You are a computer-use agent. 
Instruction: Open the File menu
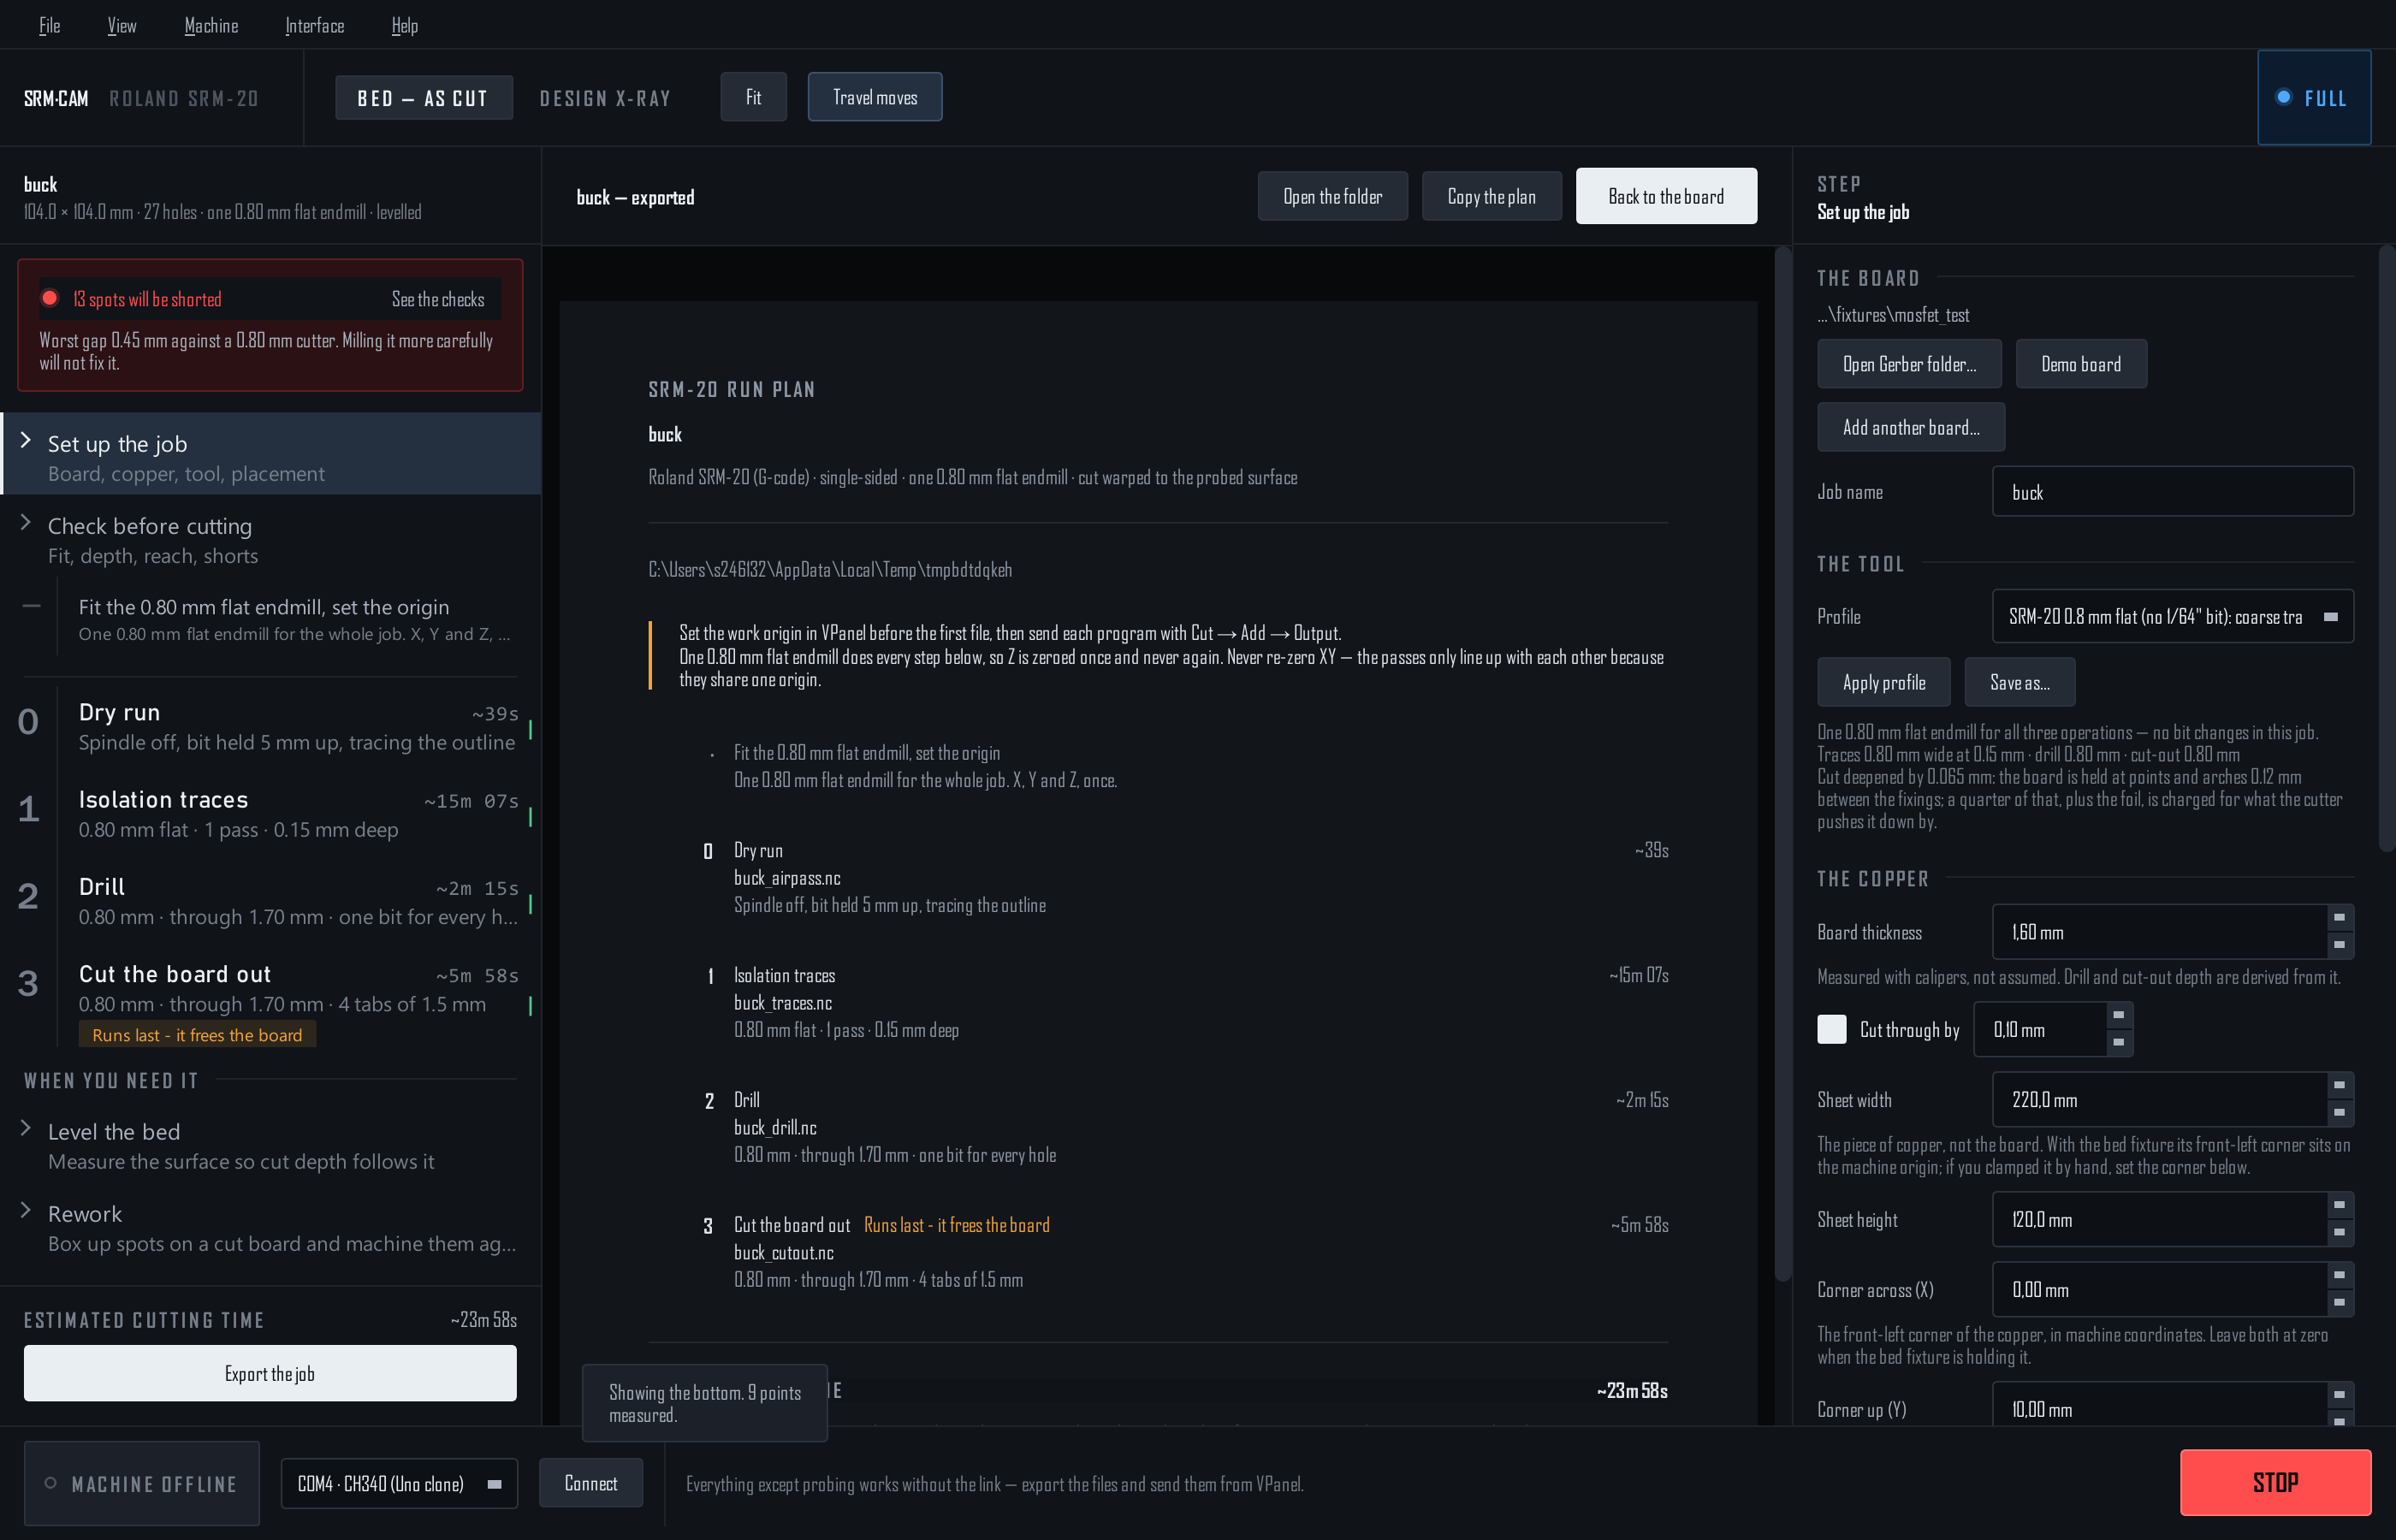tap(49, 25)
